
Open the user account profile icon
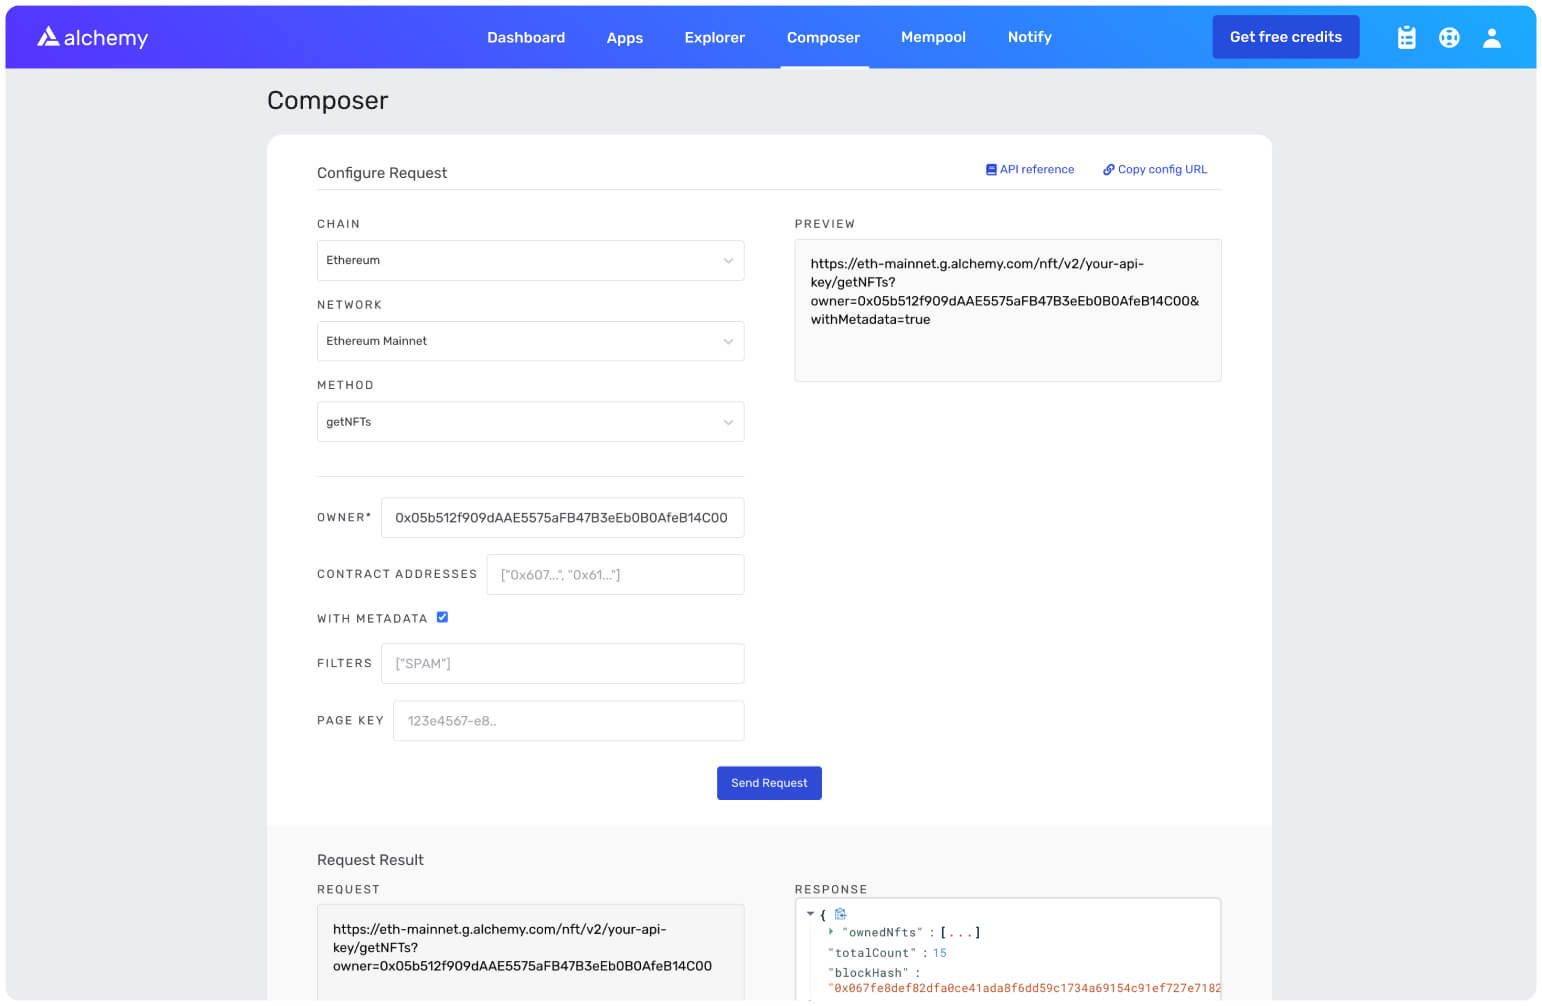coord(1491,37)
